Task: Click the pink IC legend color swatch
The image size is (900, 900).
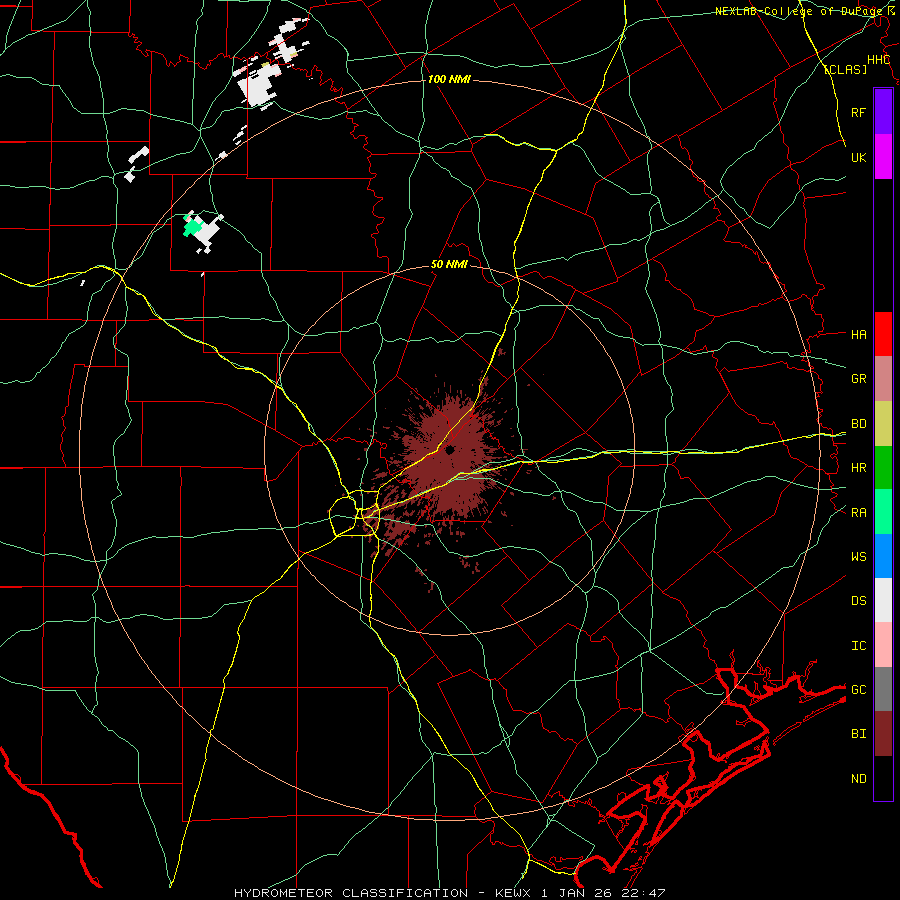Action: click(883, 645)
